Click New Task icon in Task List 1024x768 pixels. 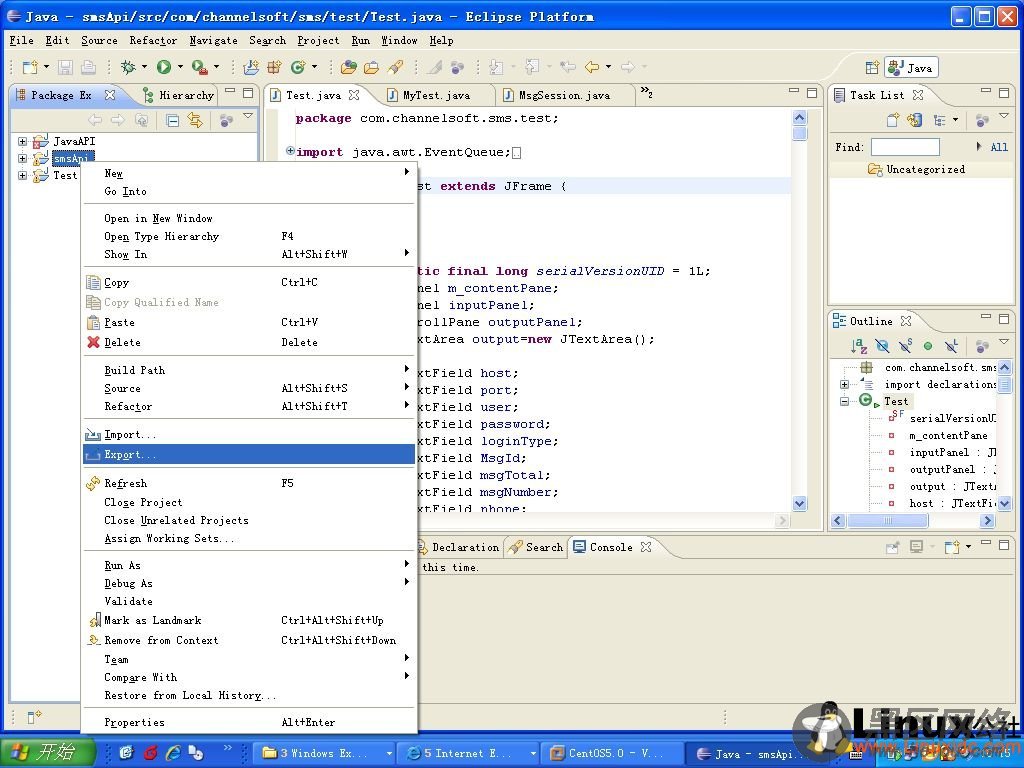[x=893, y=120]
